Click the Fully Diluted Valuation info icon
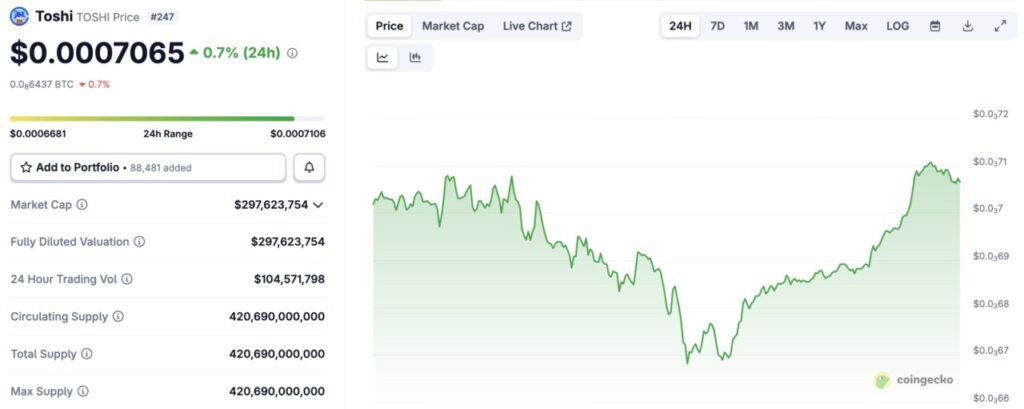Image resolution: width=1024 pixels, height=409 pixels. [x=139, y=242]
